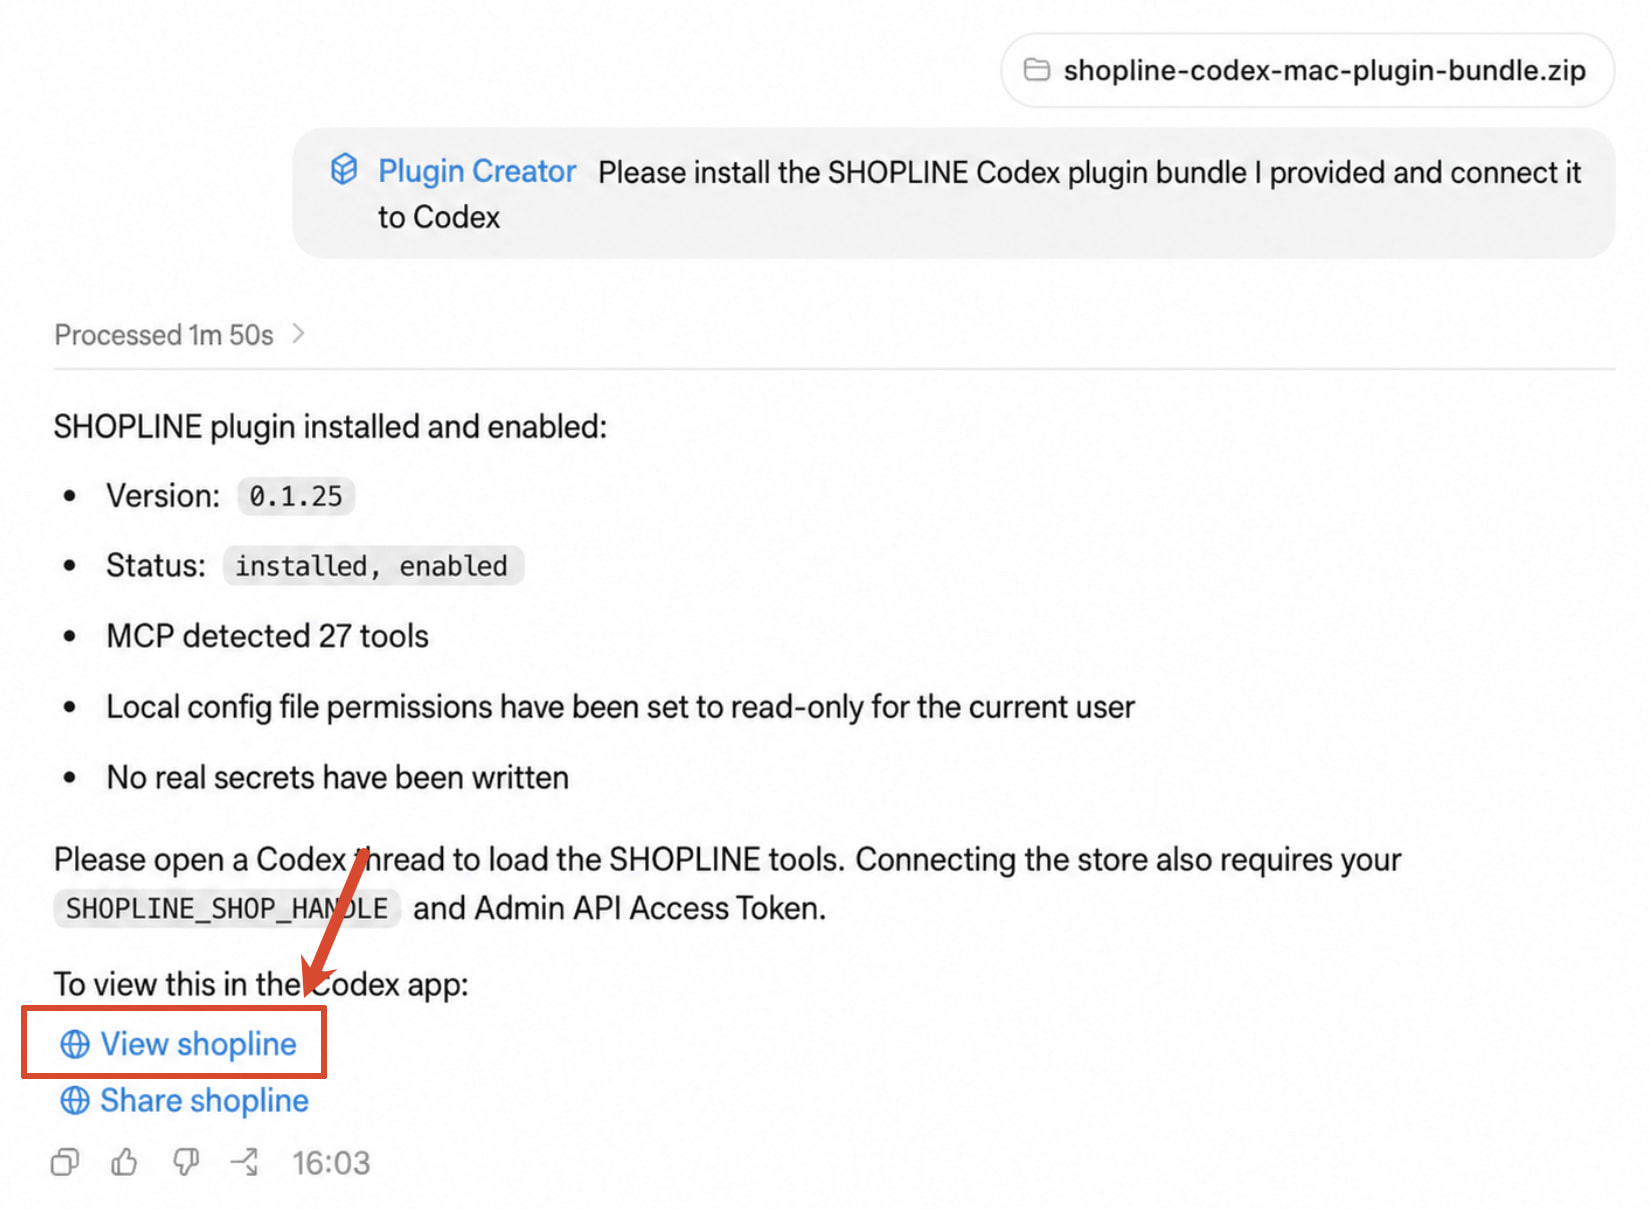
Task: Click the 16:03 message timestamp
Action: coord(331,1163)
